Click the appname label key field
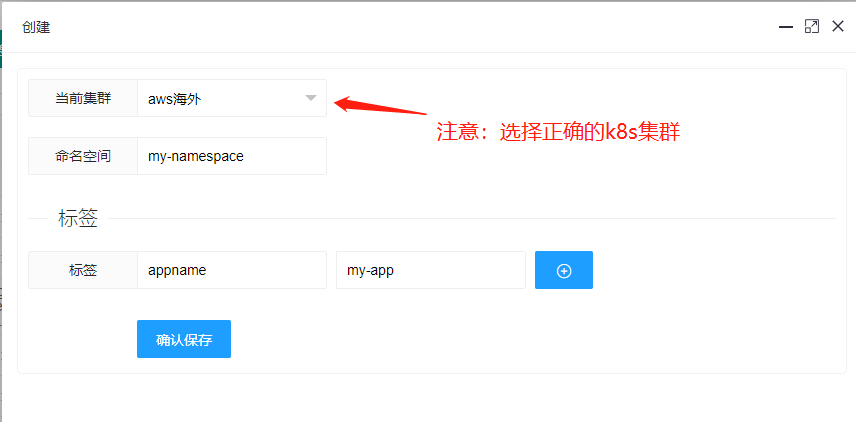Image resolution: width=856 pixels, height=422 pixels. click(x=232, y=270)
